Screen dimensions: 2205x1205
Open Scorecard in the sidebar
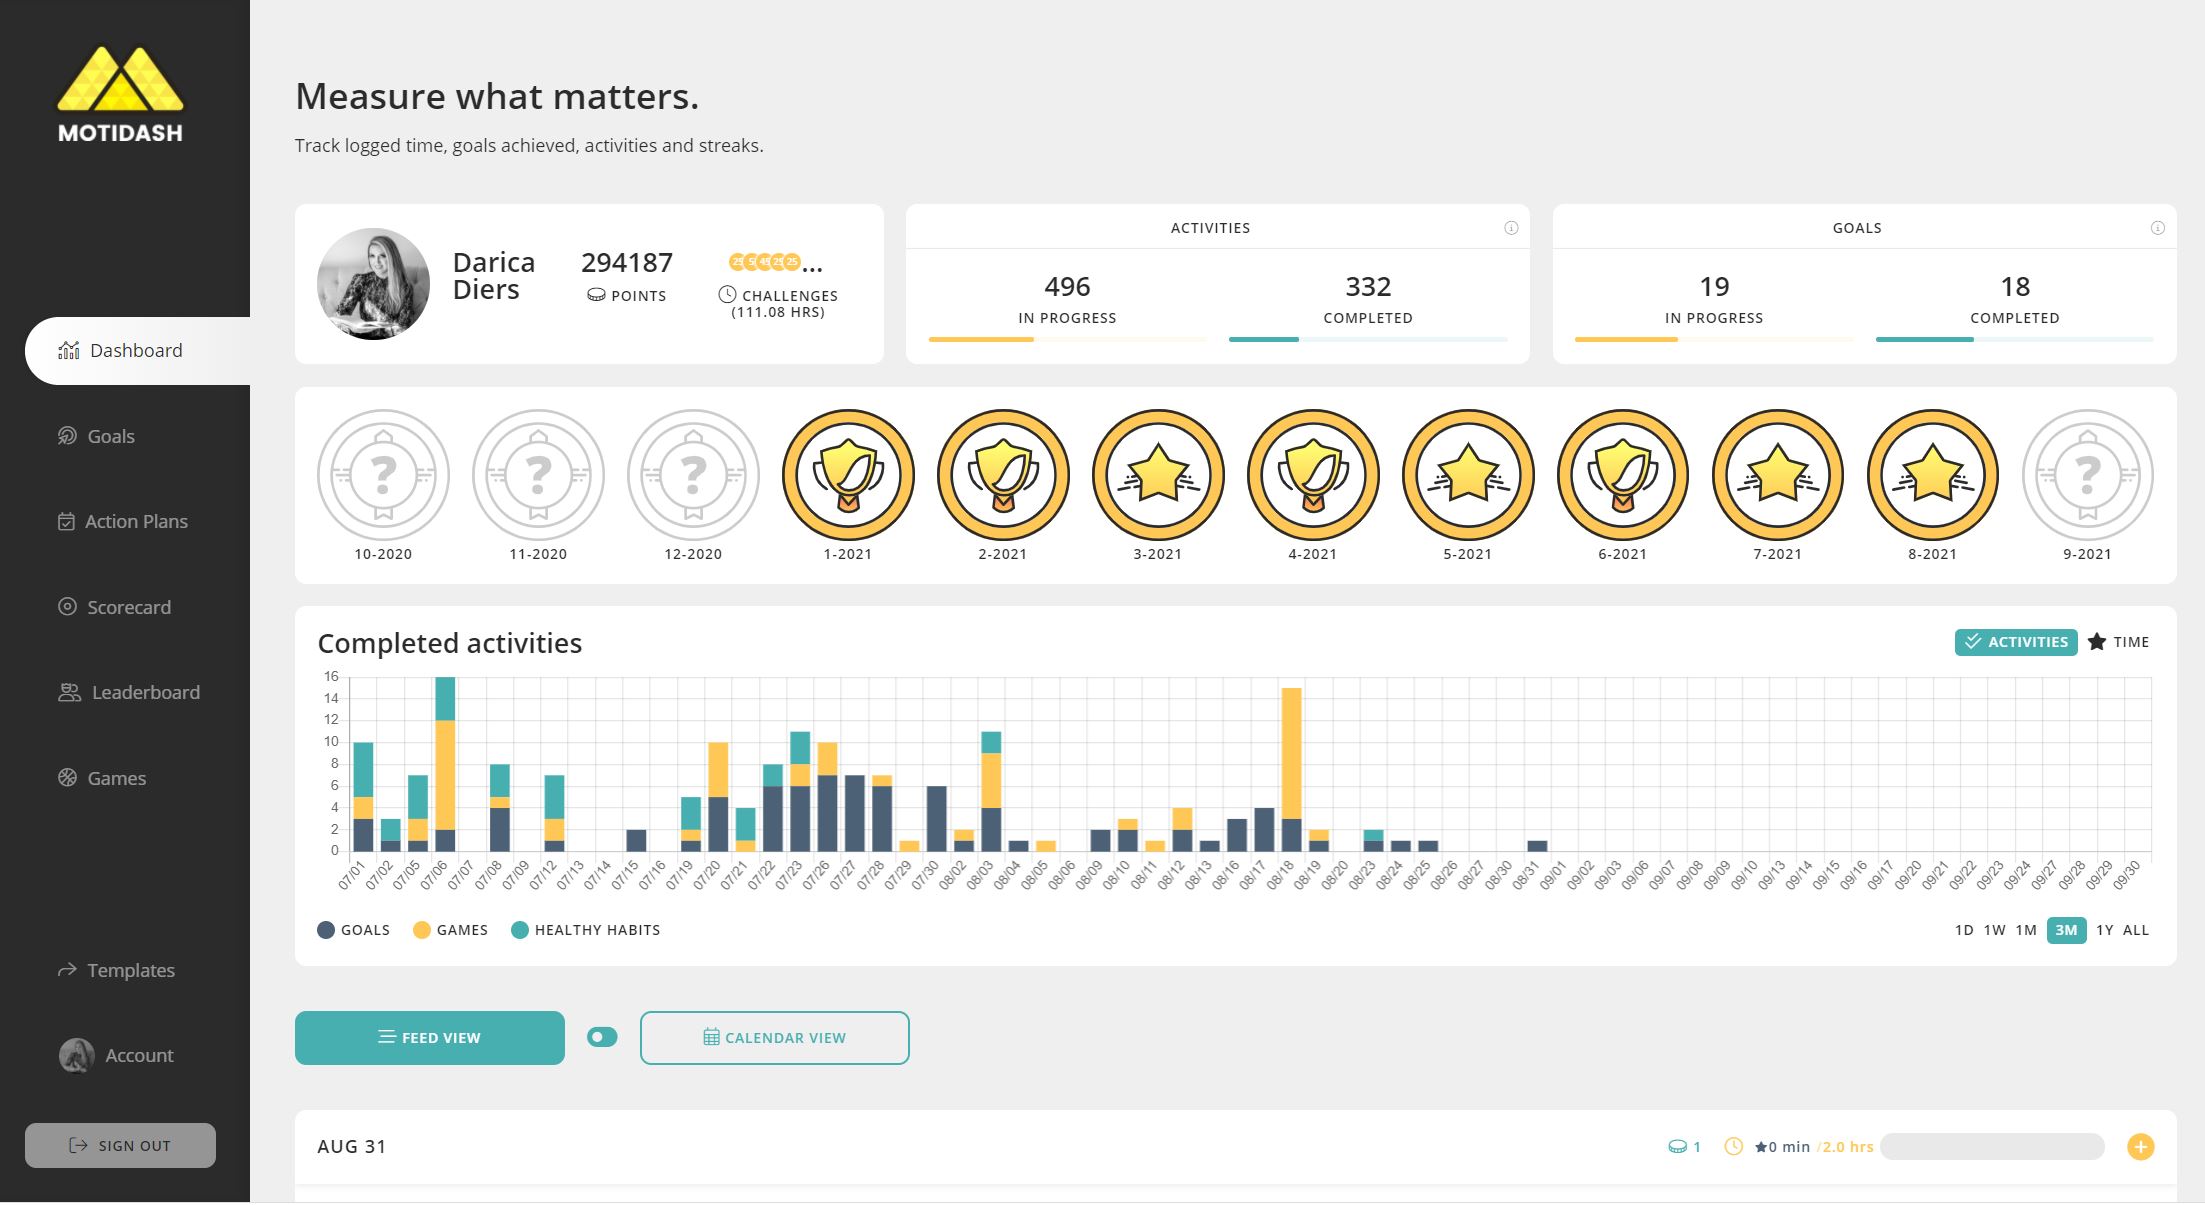128,607
